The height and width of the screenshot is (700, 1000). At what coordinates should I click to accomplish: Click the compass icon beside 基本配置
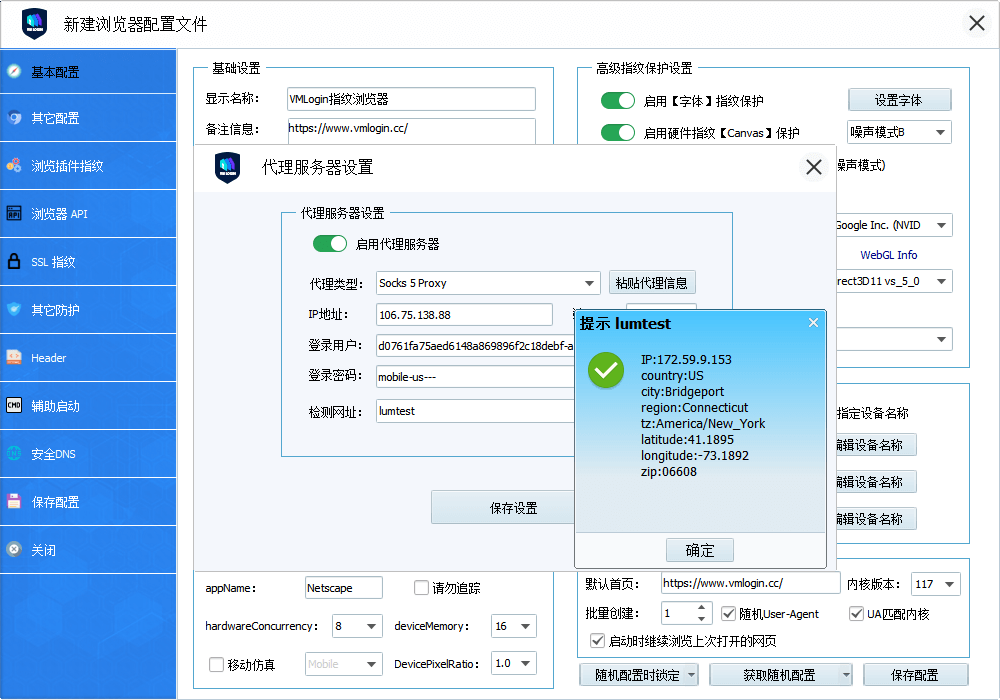tap(14, 71)
